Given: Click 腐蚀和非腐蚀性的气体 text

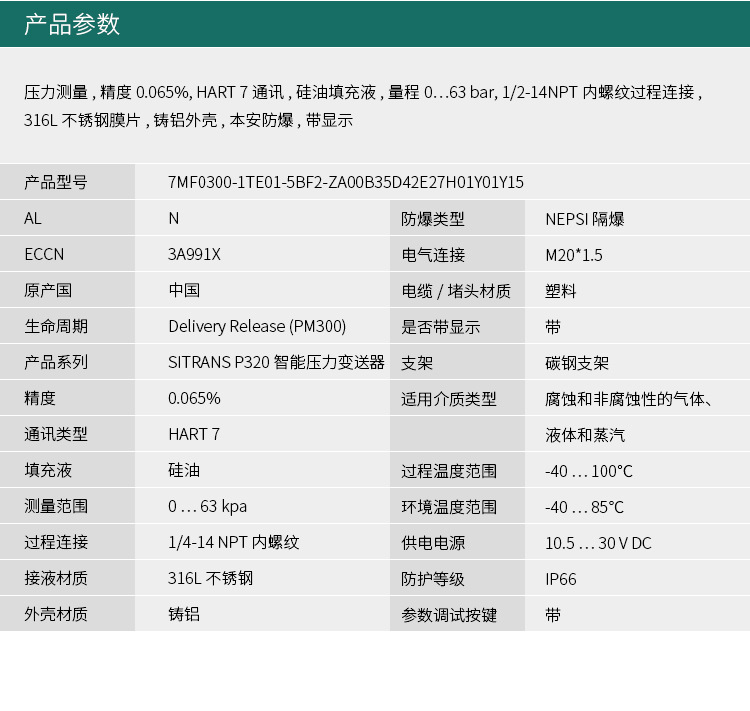Looking at the screenshot, I should click(x=625, y=399).
